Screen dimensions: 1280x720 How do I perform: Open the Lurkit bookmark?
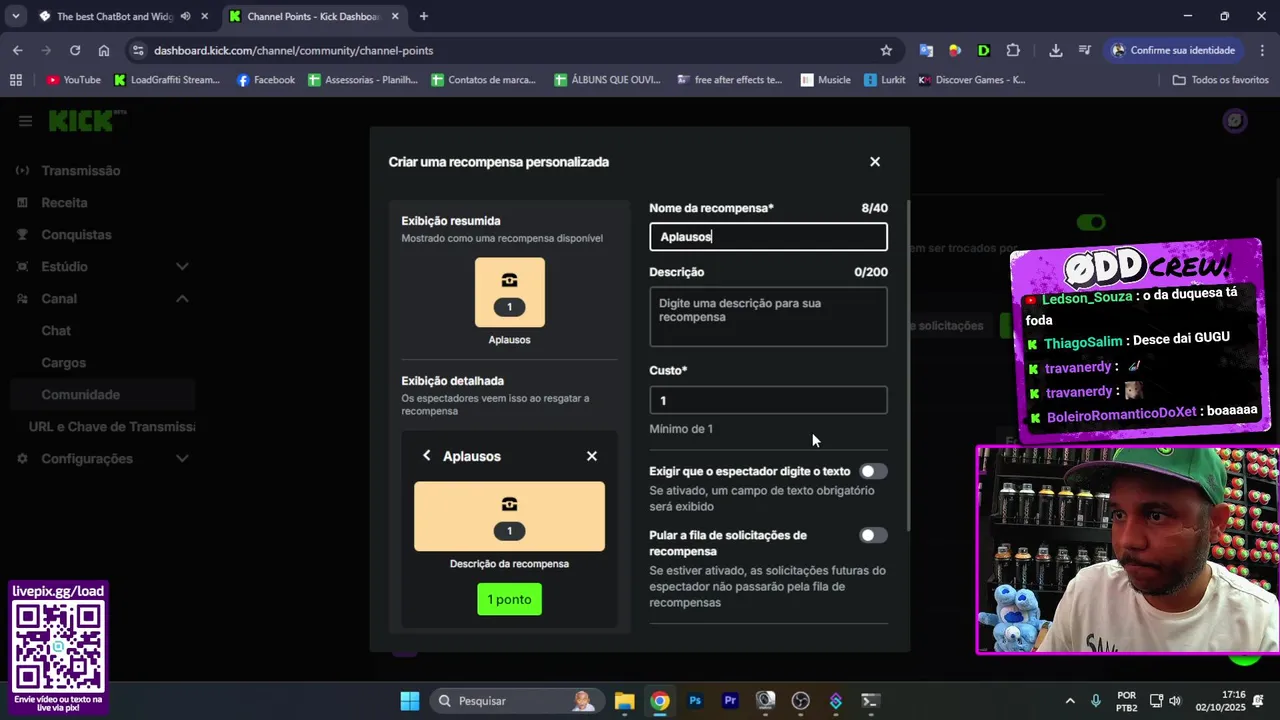pyautogui.click(x=885, y=80)
